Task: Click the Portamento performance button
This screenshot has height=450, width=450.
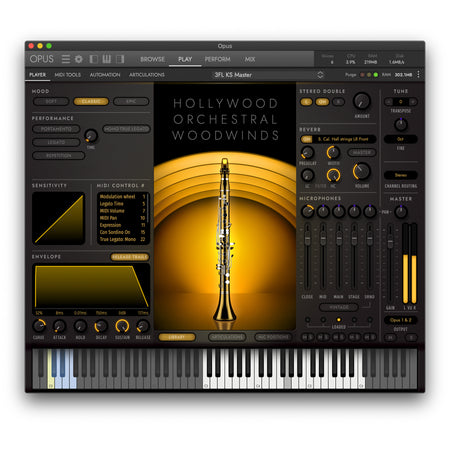Action: 56,129
